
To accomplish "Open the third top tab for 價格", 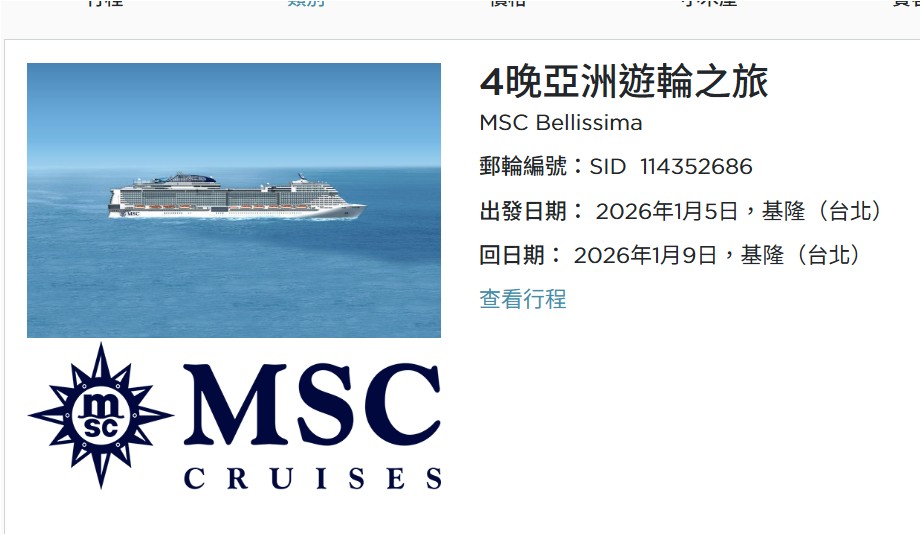I will 507,3.
